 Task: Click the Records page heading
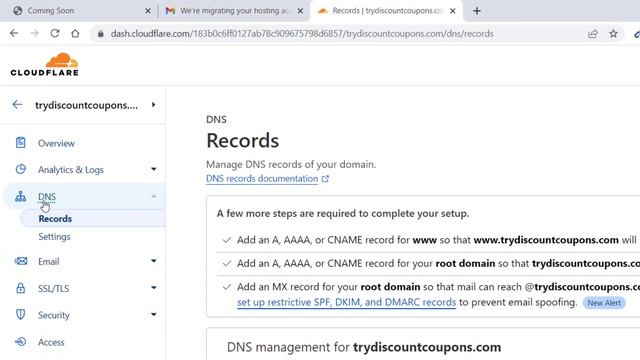click(242, 141)
